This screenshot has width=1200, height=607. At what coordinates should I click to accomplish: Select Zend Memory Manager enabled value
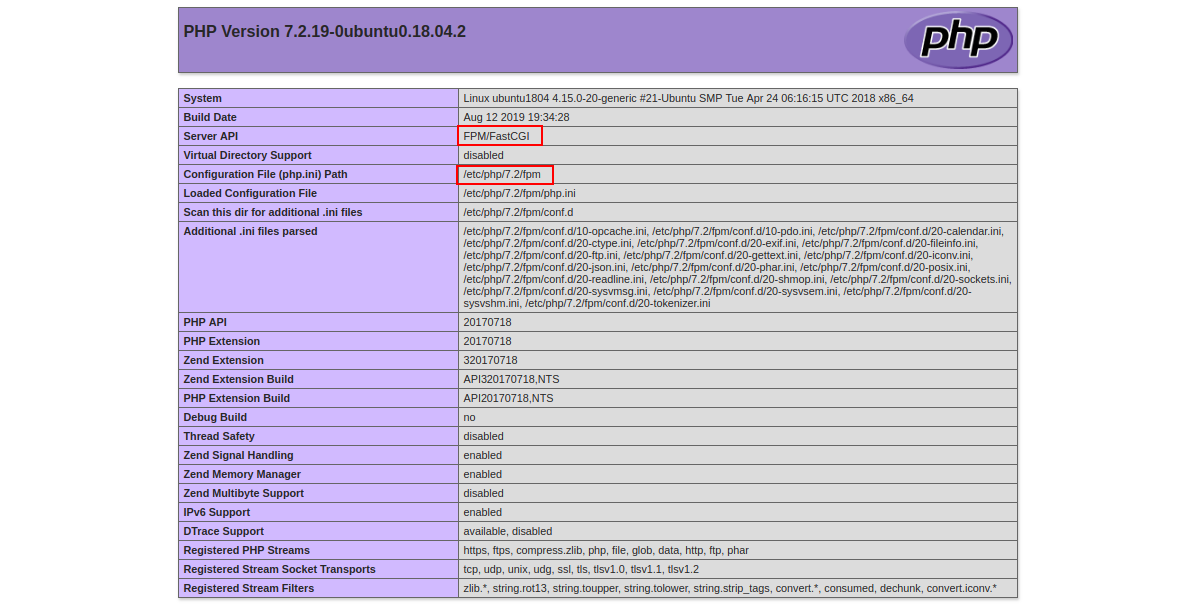(x=482, y=474)
